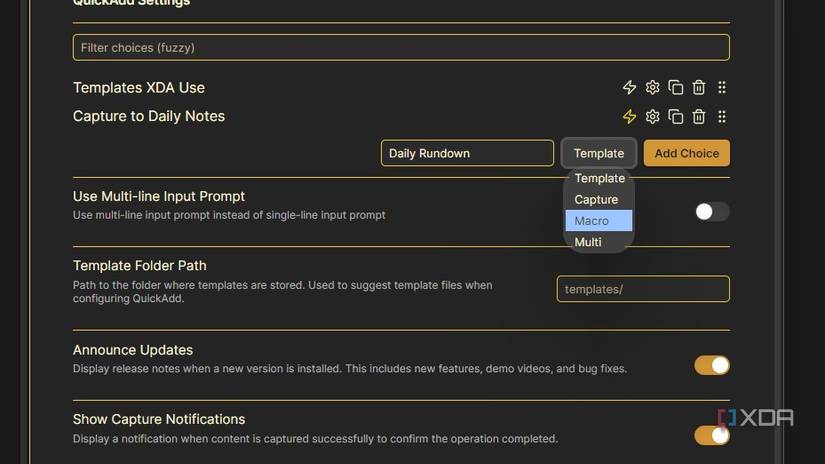Image resolution: width=825 pixels, height=464 pixels.
Task: Open settings gear for Templates XDA Use
Action: coord(653,88)
